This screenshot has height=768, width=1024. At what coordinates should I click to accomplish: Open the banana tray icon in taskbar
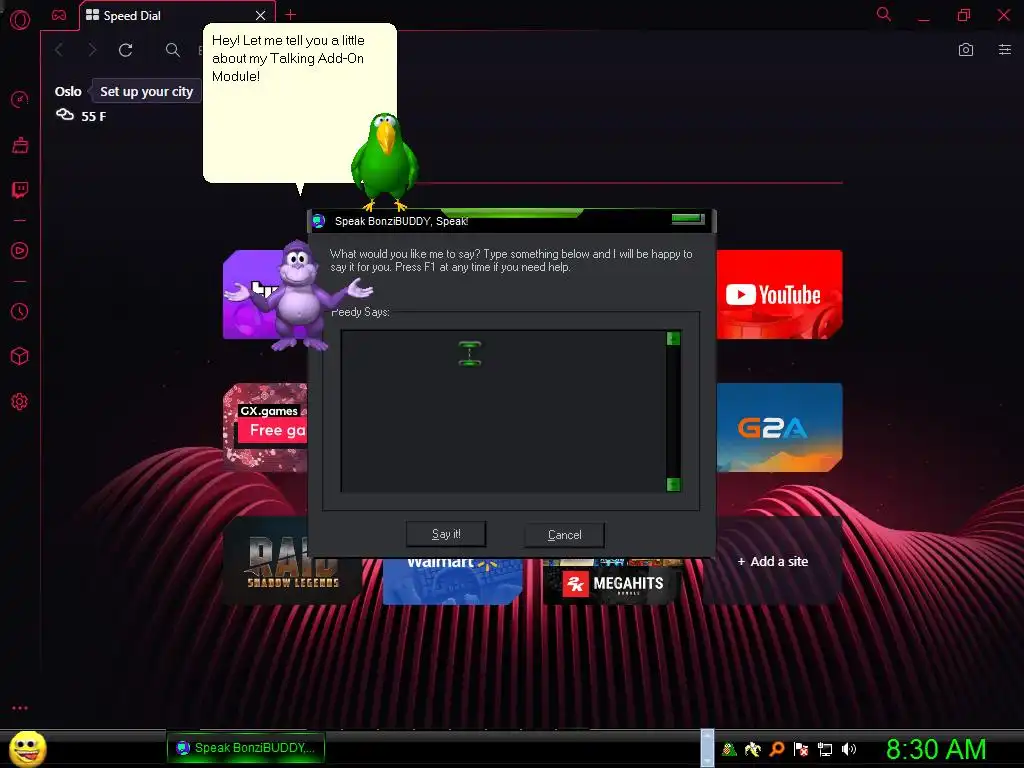tap(753, 749)
